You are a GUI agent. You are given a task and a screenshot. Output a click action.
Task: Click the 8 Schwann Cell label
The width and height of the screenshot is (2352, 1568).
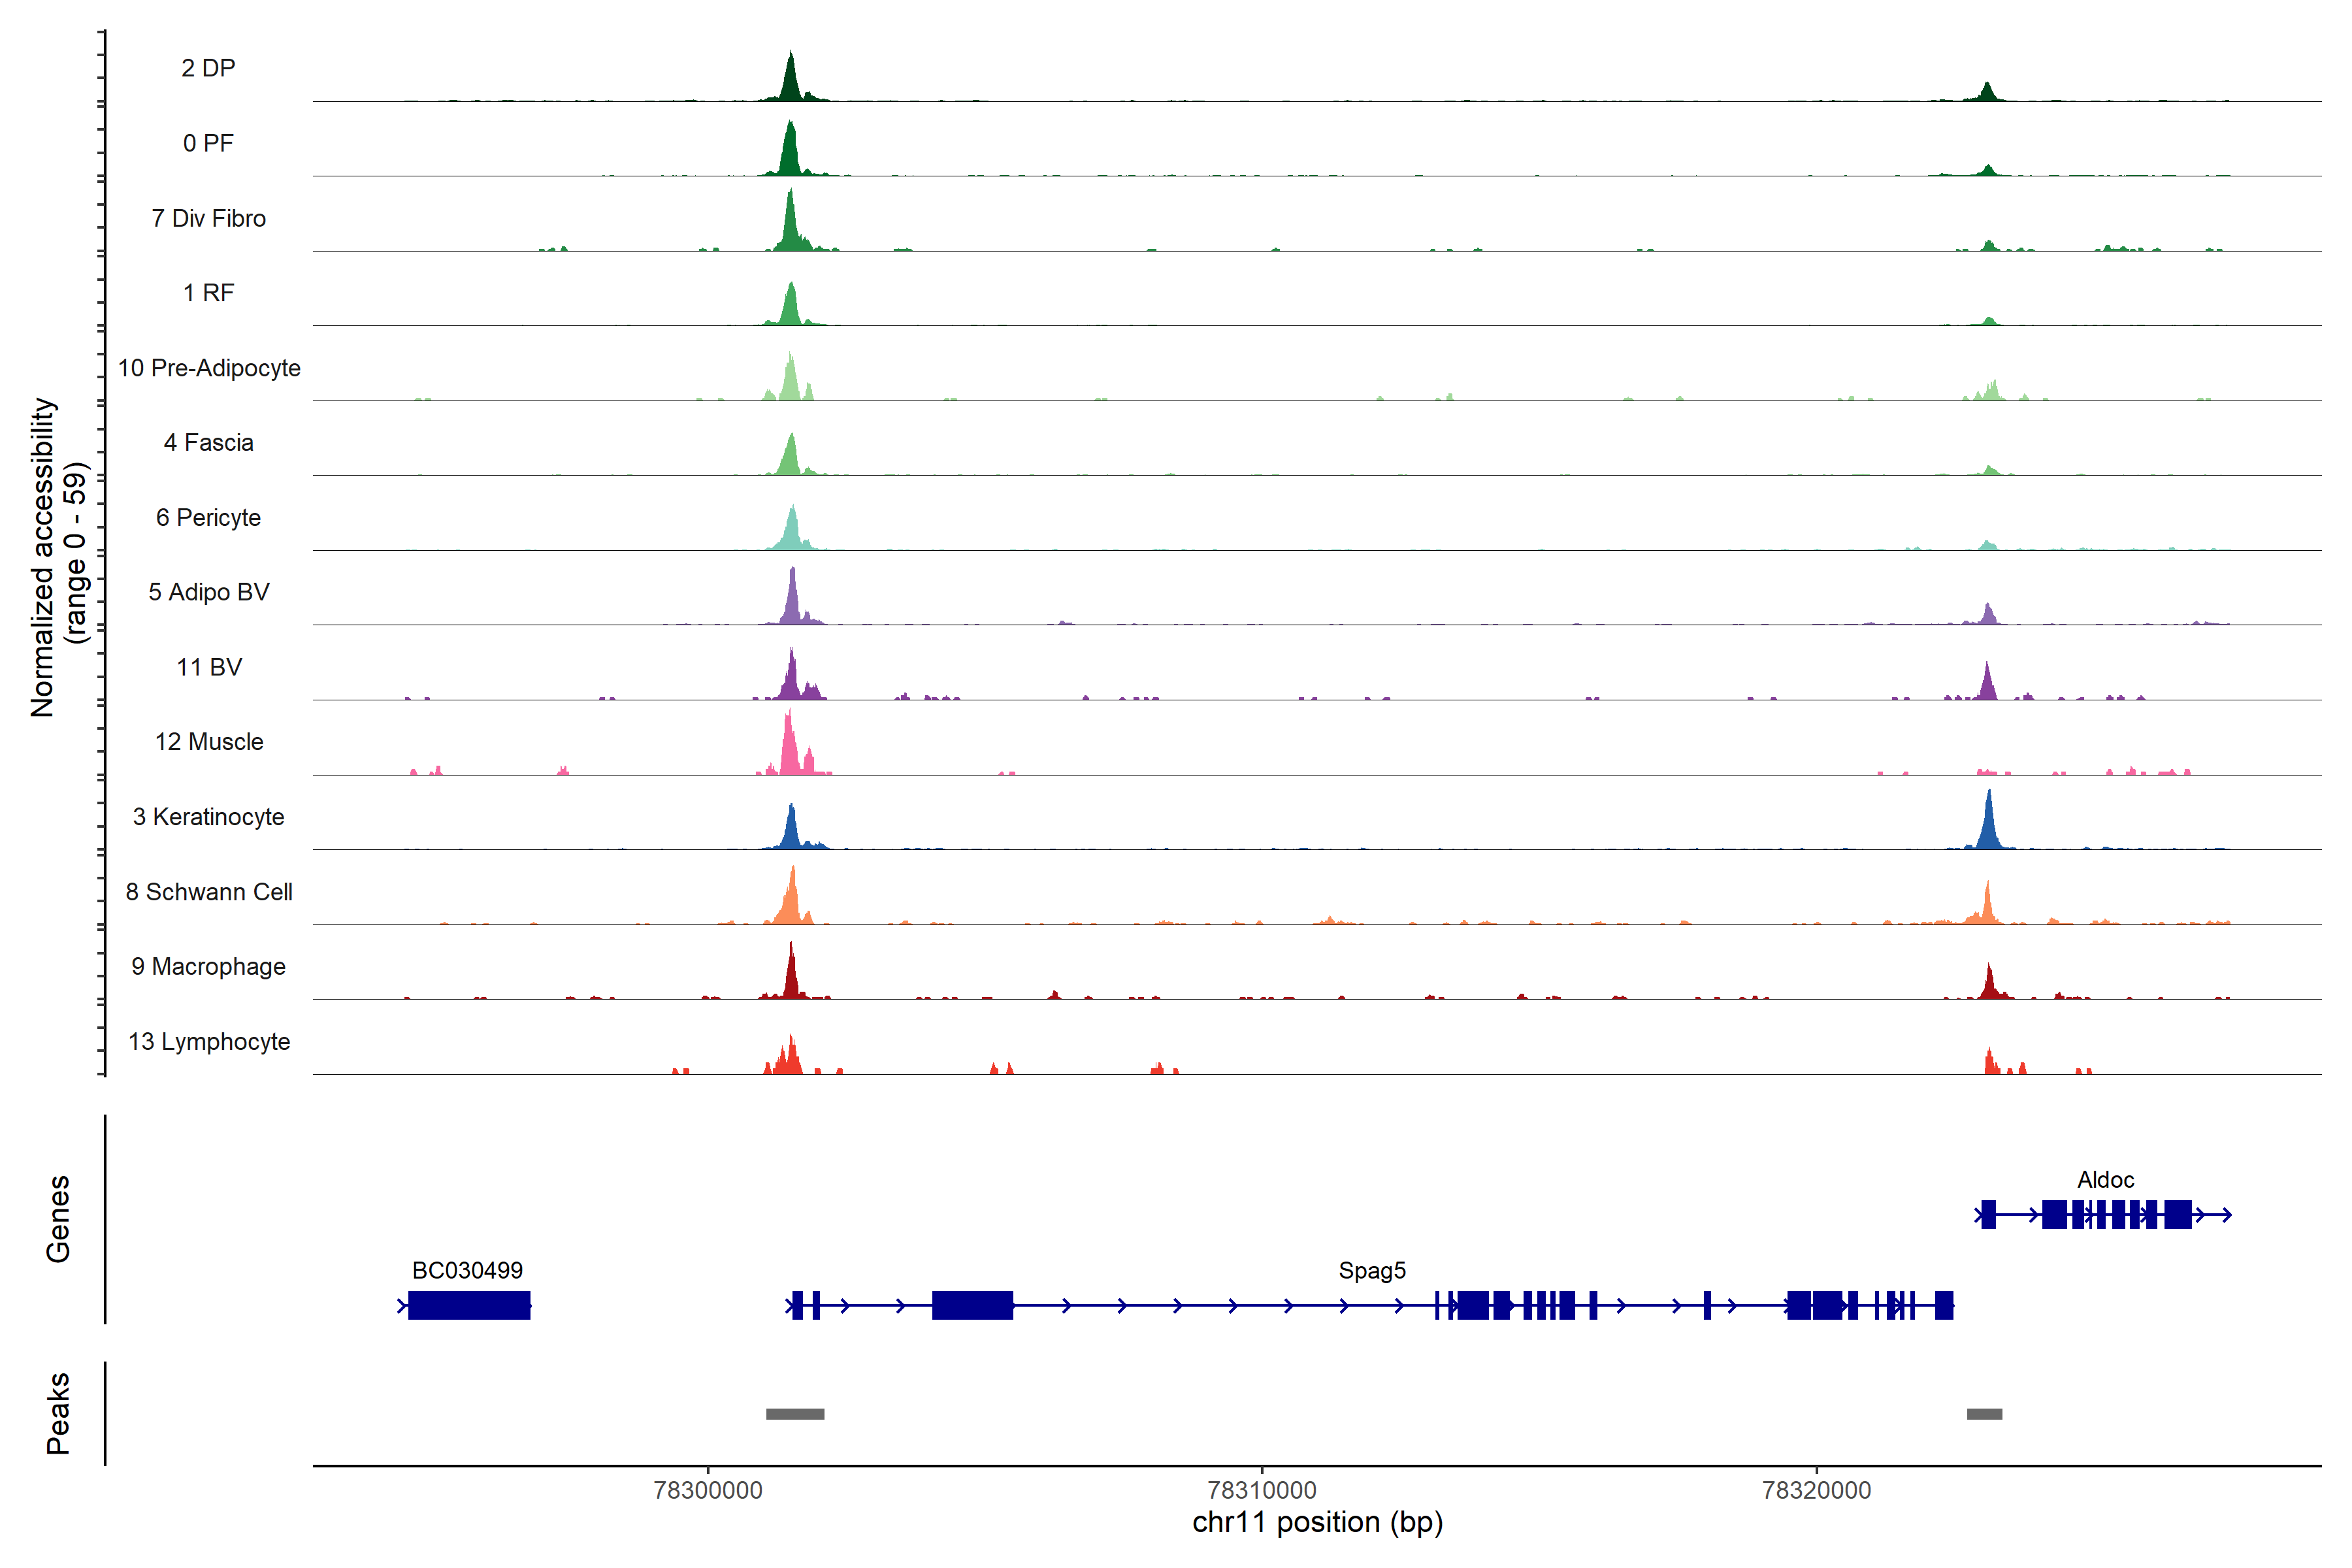coord(208,892)
